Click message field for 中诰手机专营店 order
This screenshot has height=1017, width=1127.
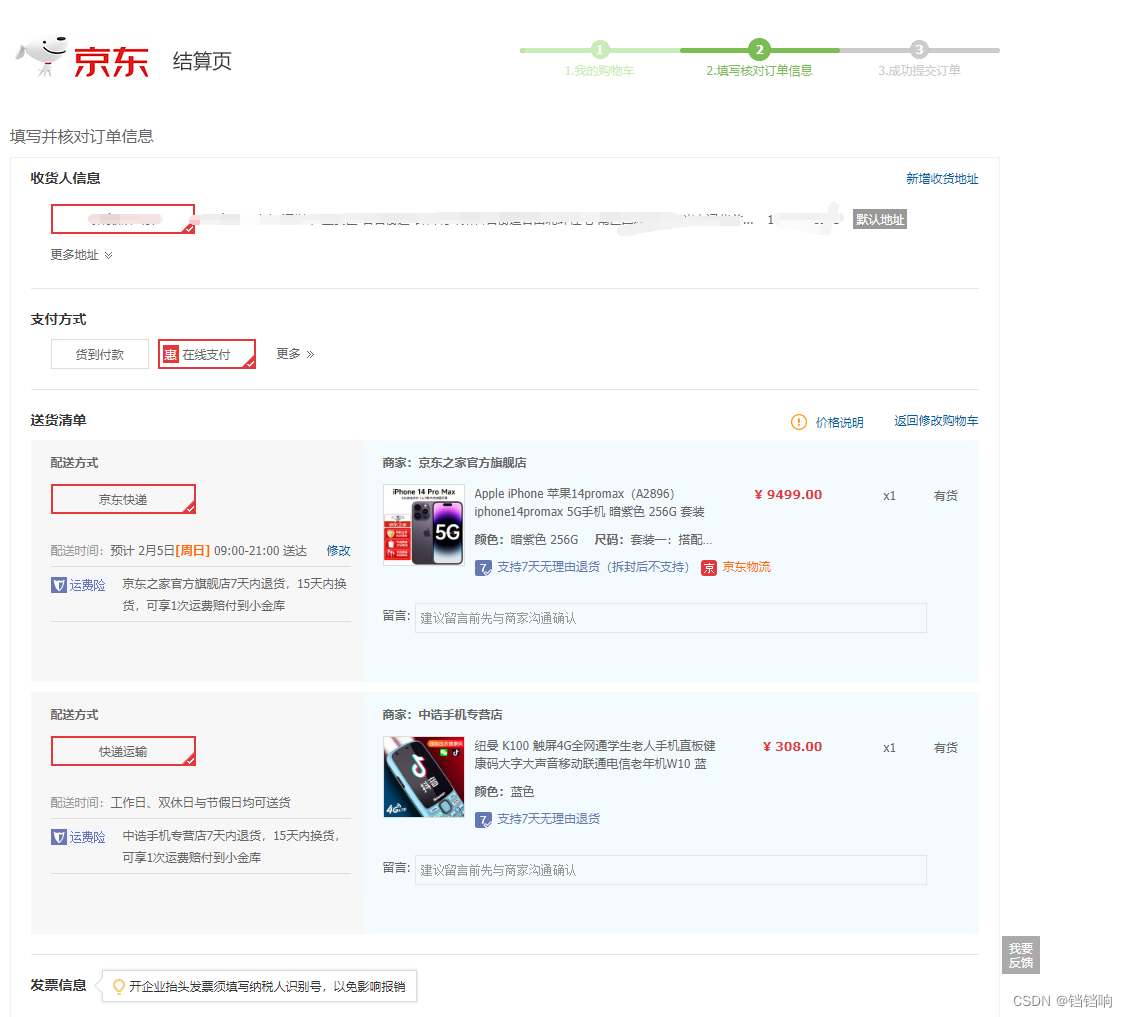[x=671, y=870]
